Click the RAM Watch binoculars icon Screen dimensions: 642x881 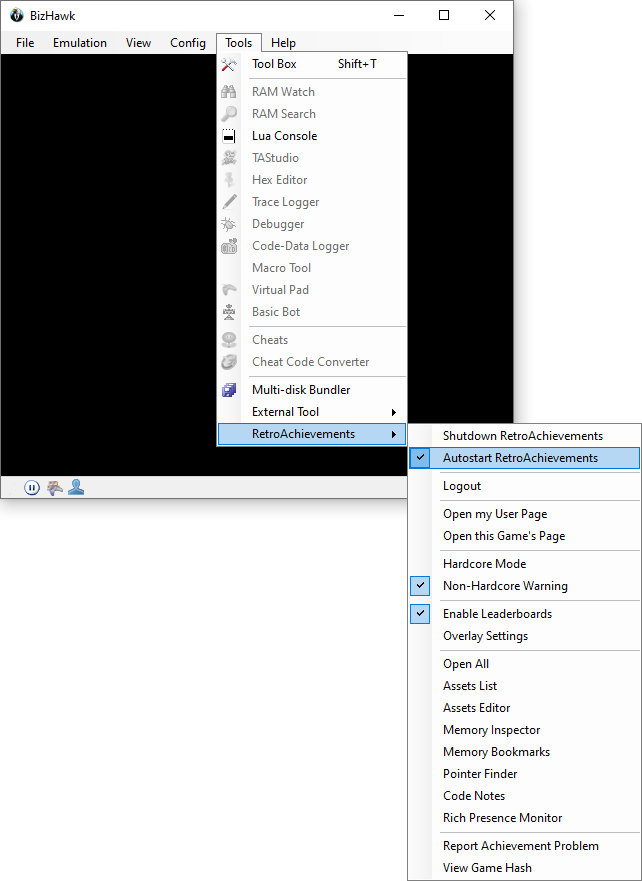click(x=229, y=92)
